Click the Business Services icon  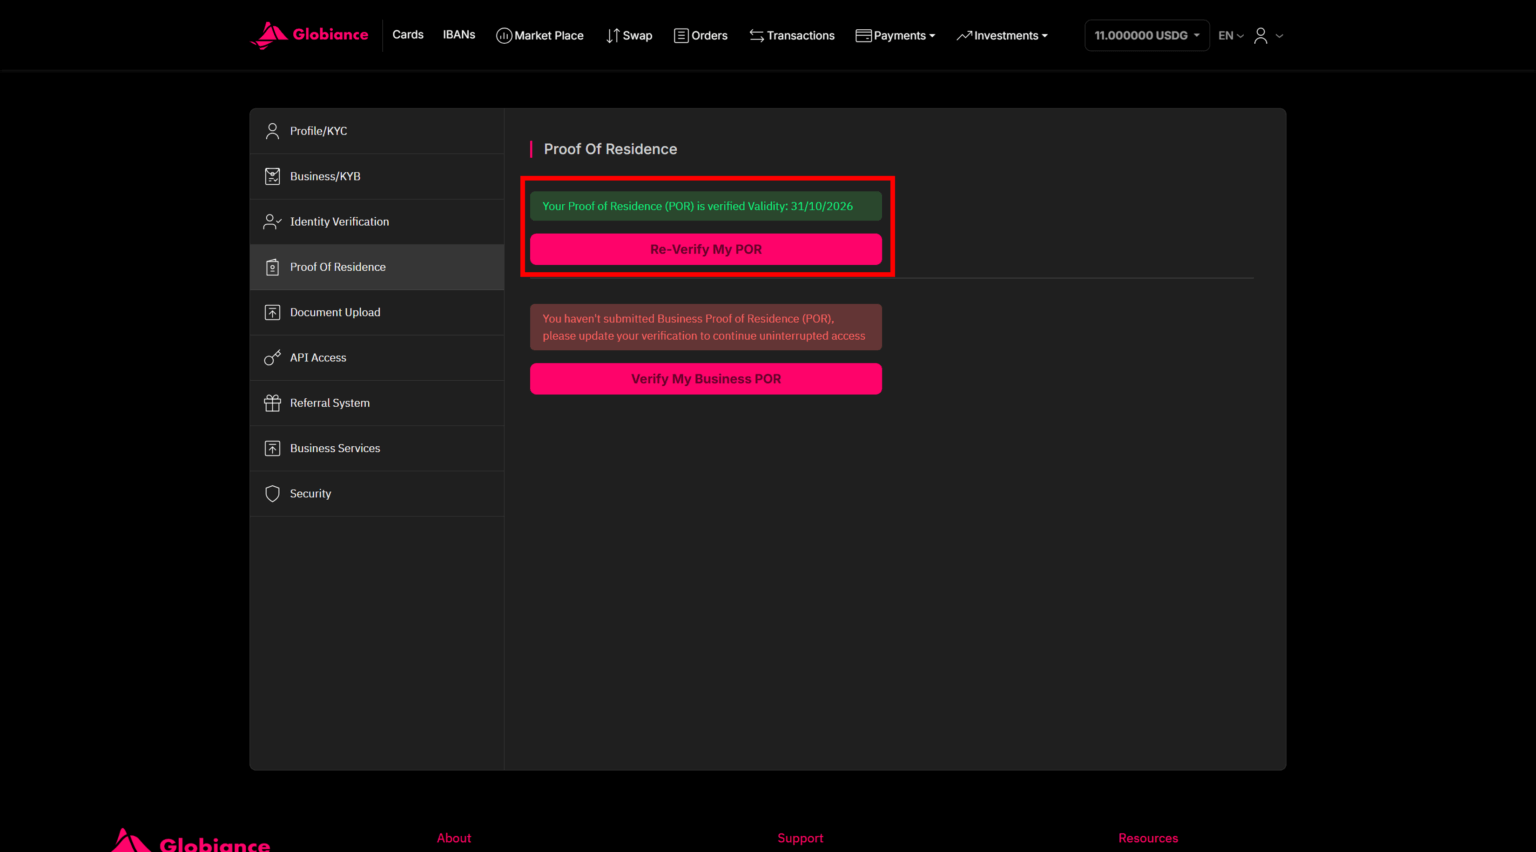pyautogui.click(x=272, y=449)
